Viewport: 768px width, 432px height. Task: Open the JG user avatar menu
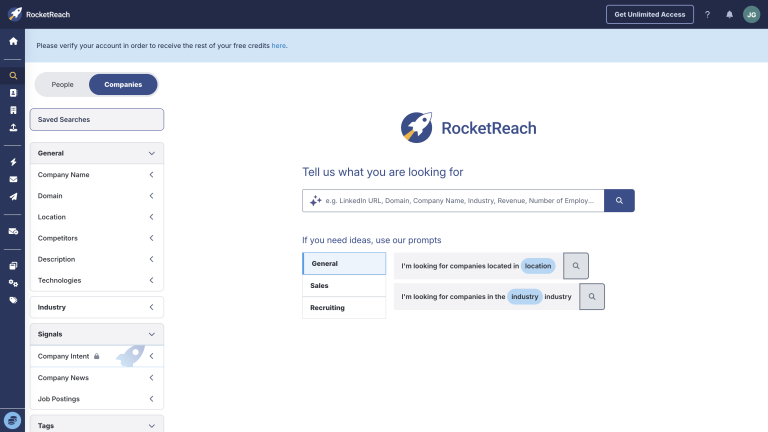tap(751, 15)
